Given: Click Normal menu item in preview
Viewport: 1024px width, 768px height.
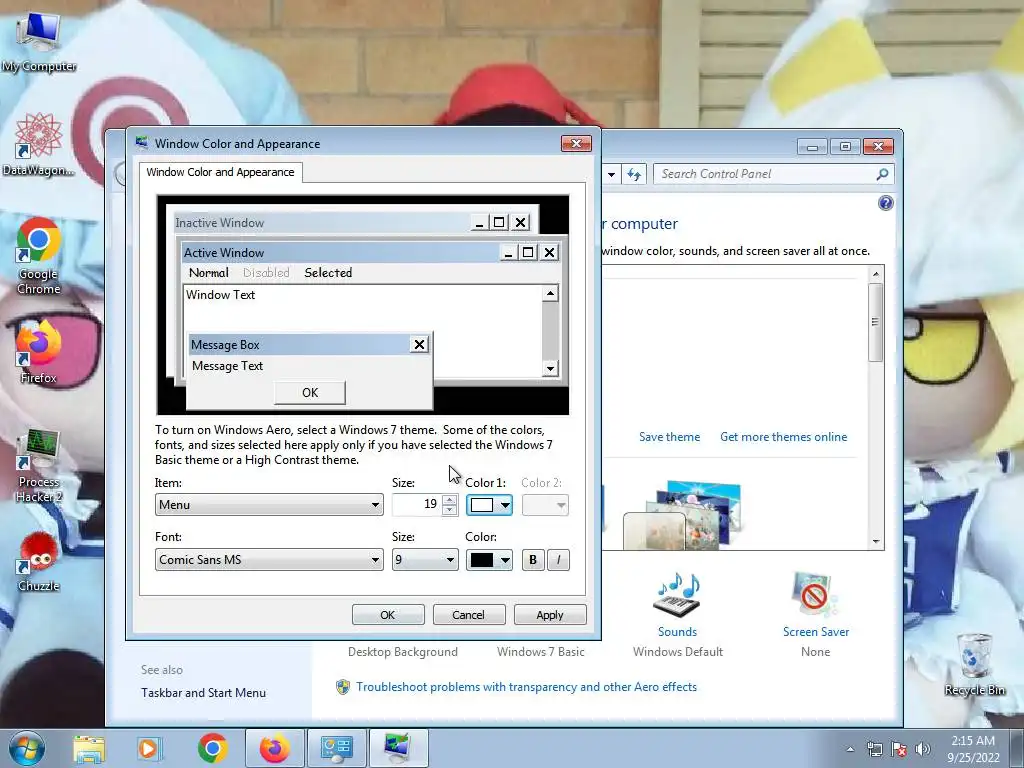Looking at the screenshot, I should 209,273.
